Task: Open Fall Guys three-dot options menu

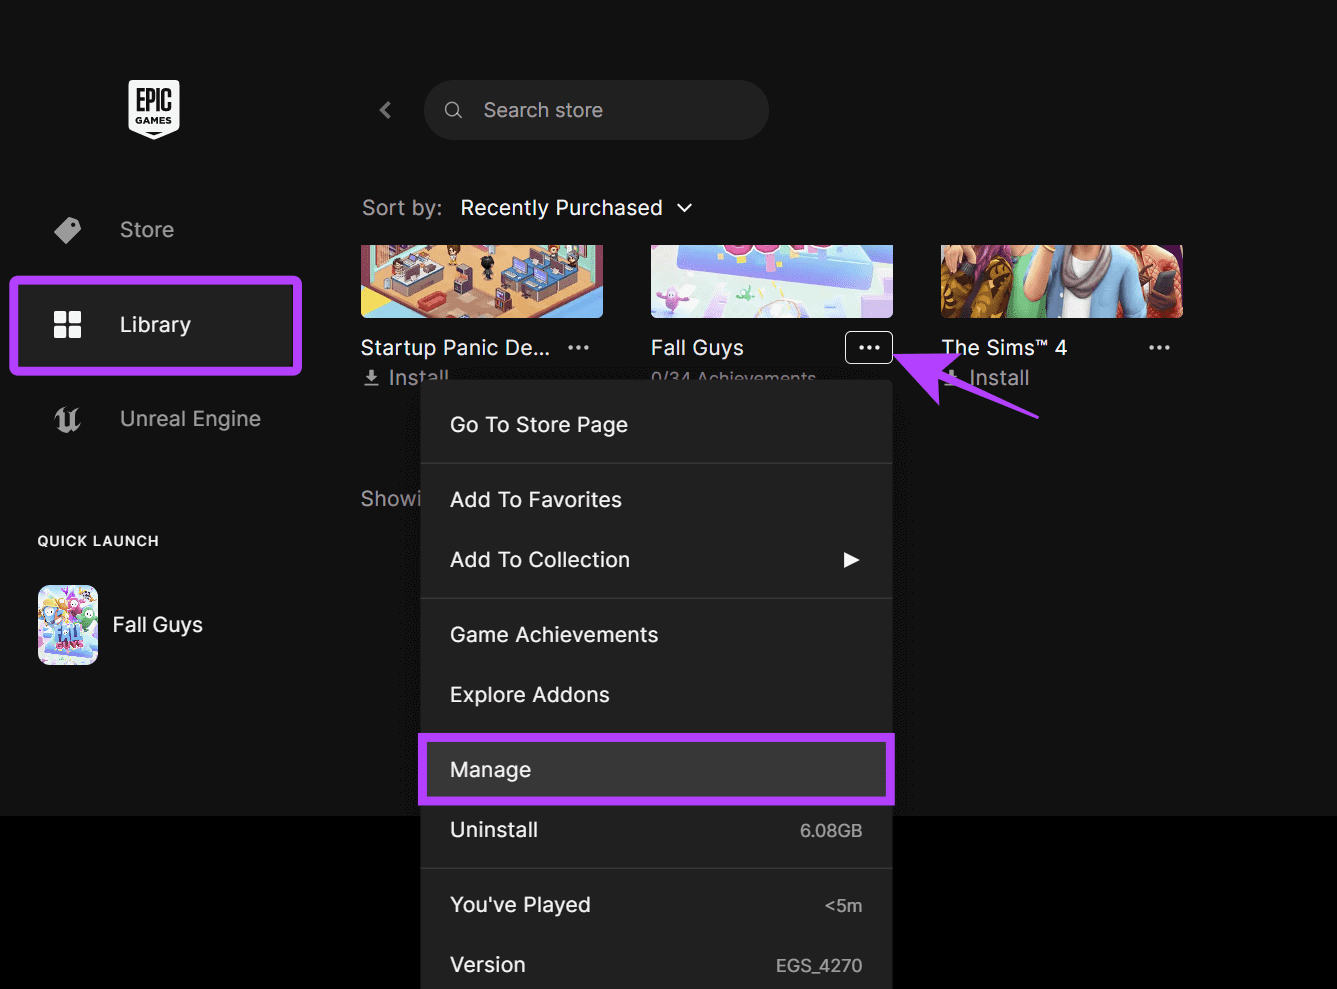Action: [x=869, y=348]
